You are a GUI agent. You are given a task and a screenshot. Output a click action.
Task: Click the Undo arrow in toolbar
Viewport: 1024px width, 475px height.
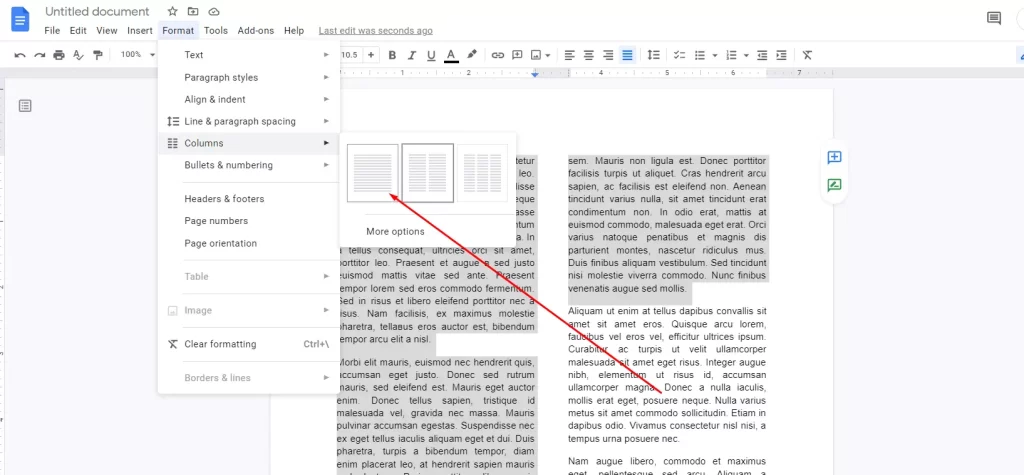(x=20, y=55)
